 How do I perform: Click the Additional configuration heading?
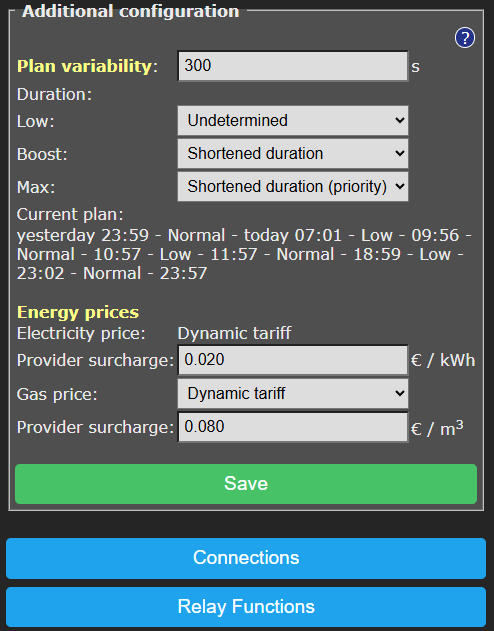130,11
